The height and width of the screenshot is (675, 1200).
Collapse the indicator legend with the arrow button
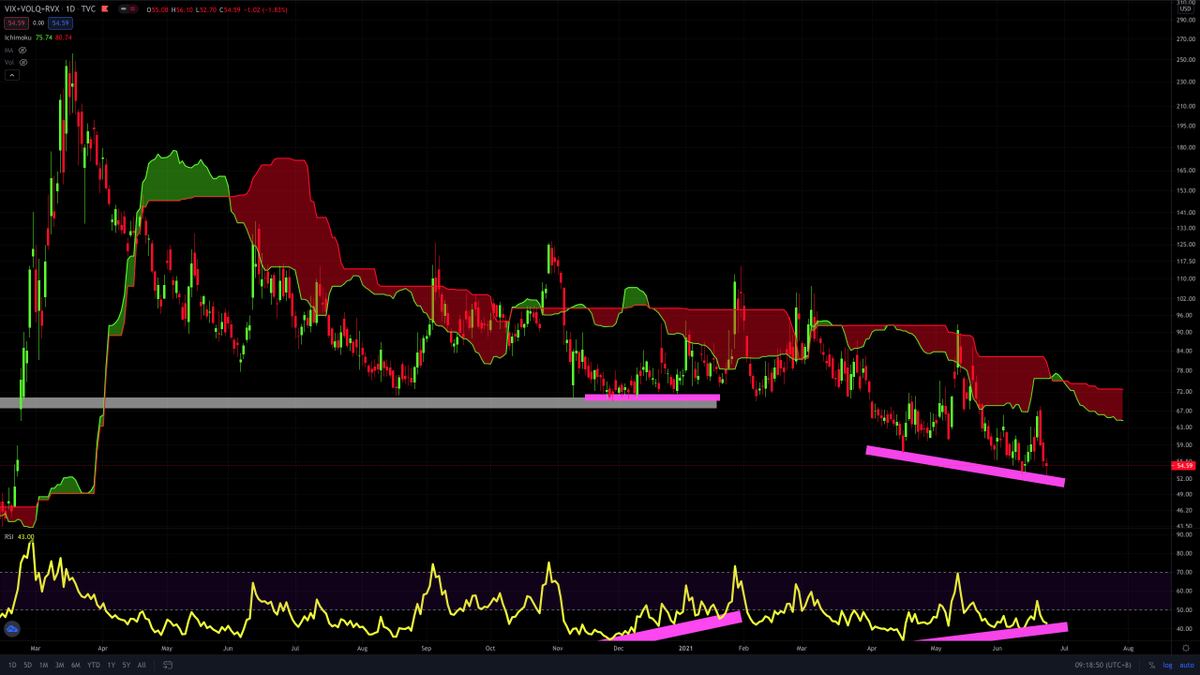11,75
